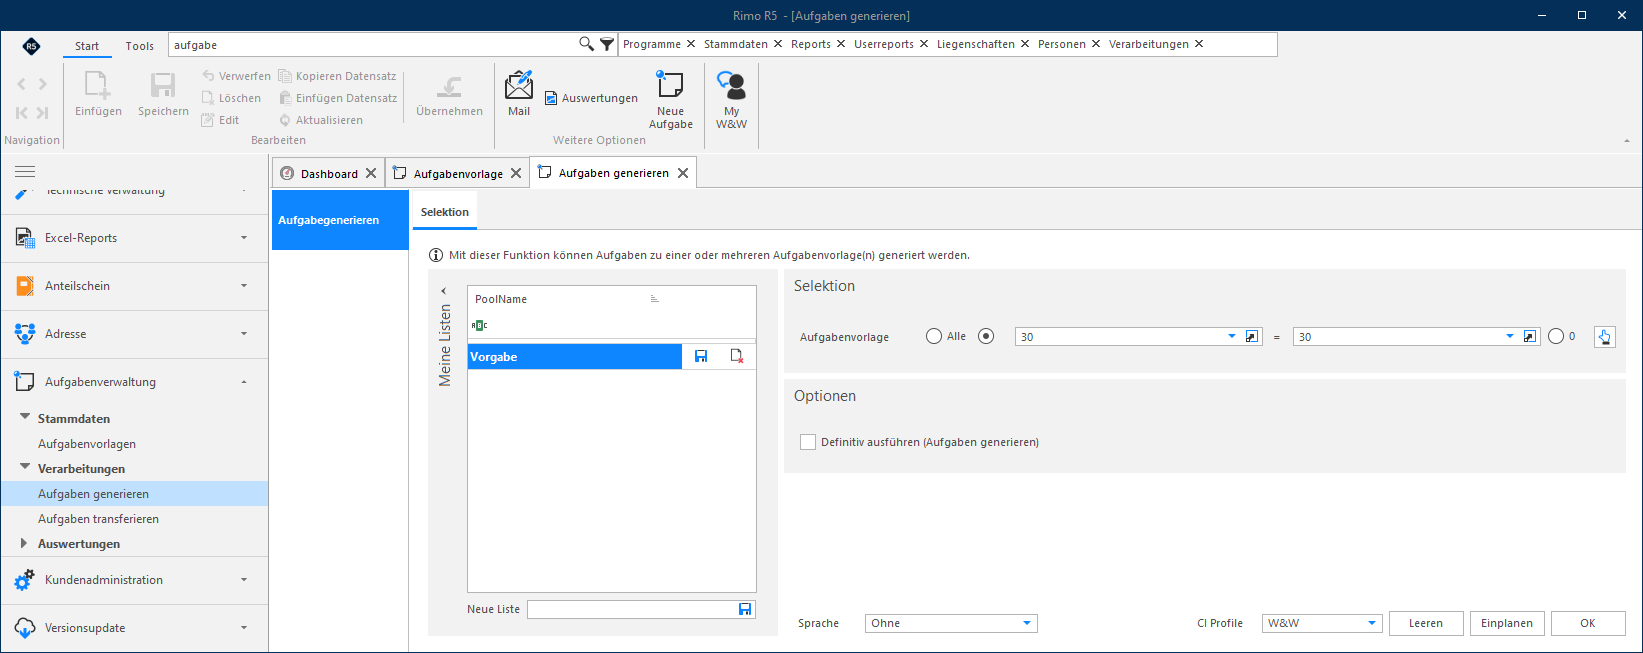
Task: Click the Adresse sidebar icon
Action: point(25,334)
